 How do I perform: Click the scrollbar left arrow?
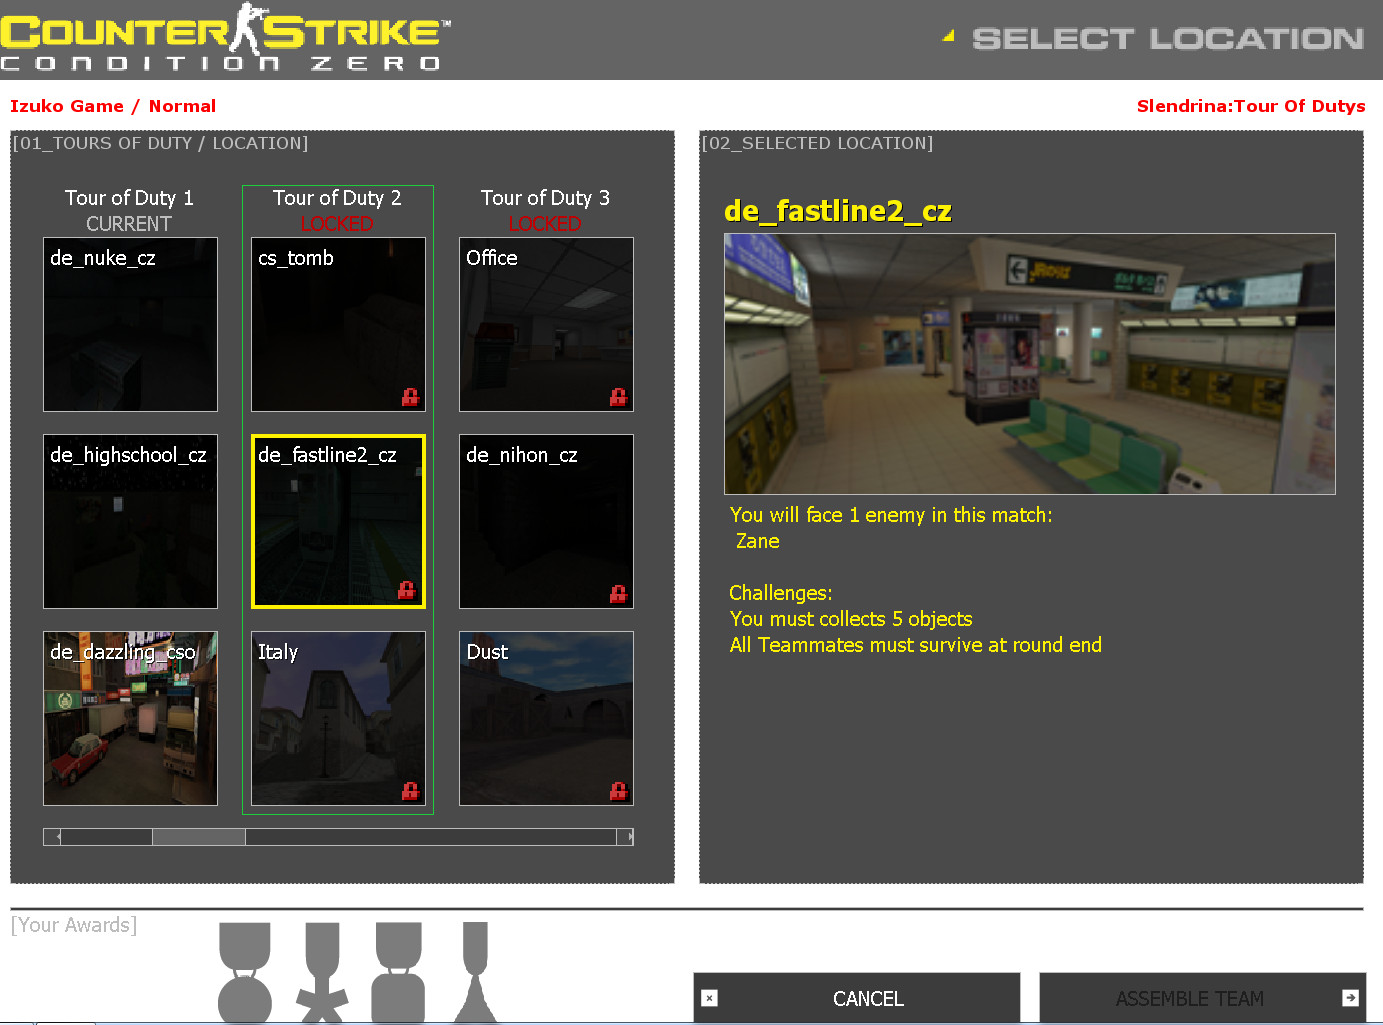(x=52, y=837)
